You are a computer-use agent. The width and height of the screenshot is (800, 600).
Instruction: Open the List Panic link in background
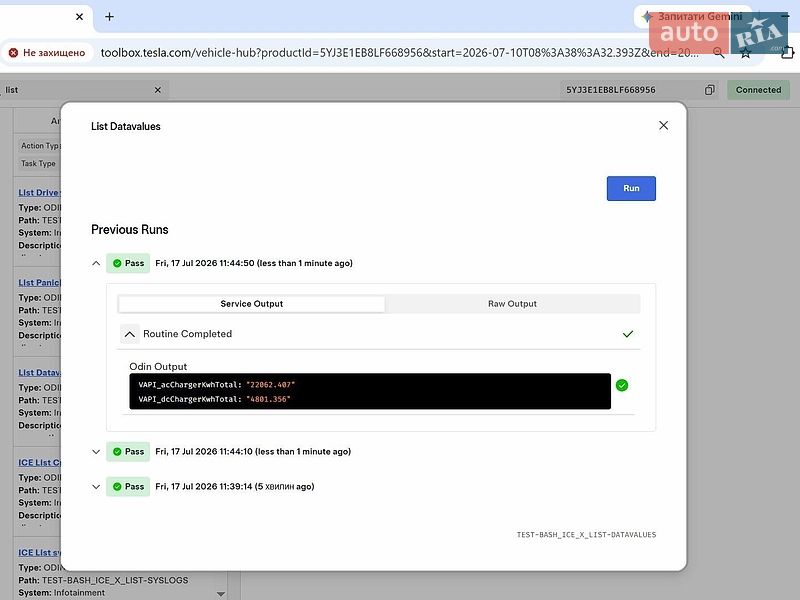click(x=39, y=282)
